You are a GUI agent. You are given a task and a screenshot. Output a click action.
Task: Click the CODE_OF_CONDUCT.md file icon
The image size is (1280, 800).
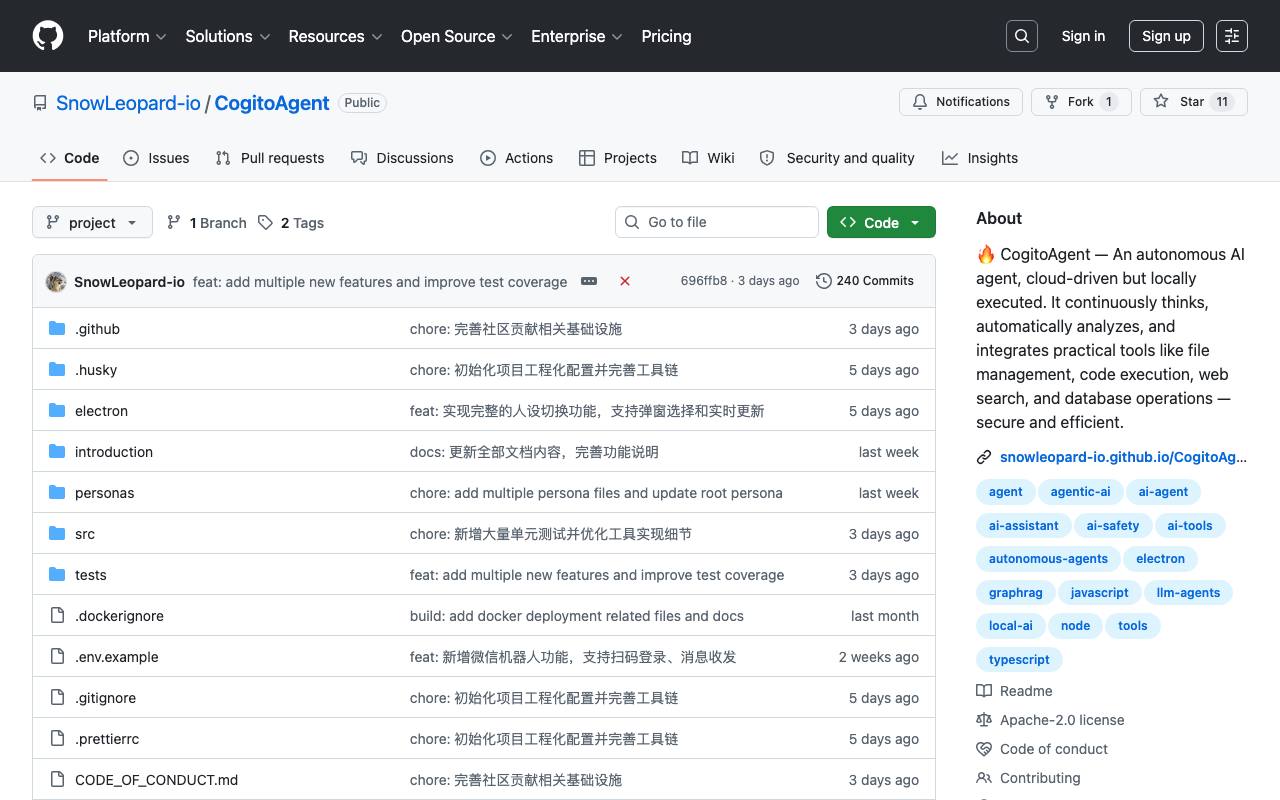[57, 780]
